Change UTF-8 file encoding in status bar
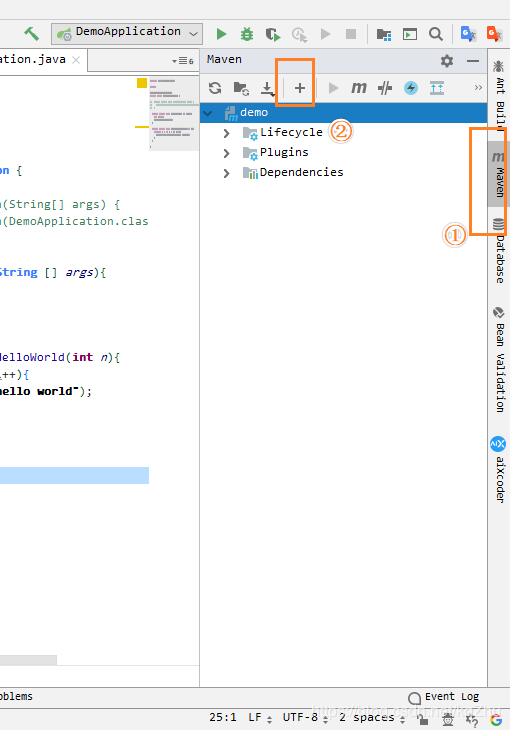Screen dimensions: 515x736 pyautogui.click(x=305, y=718)
